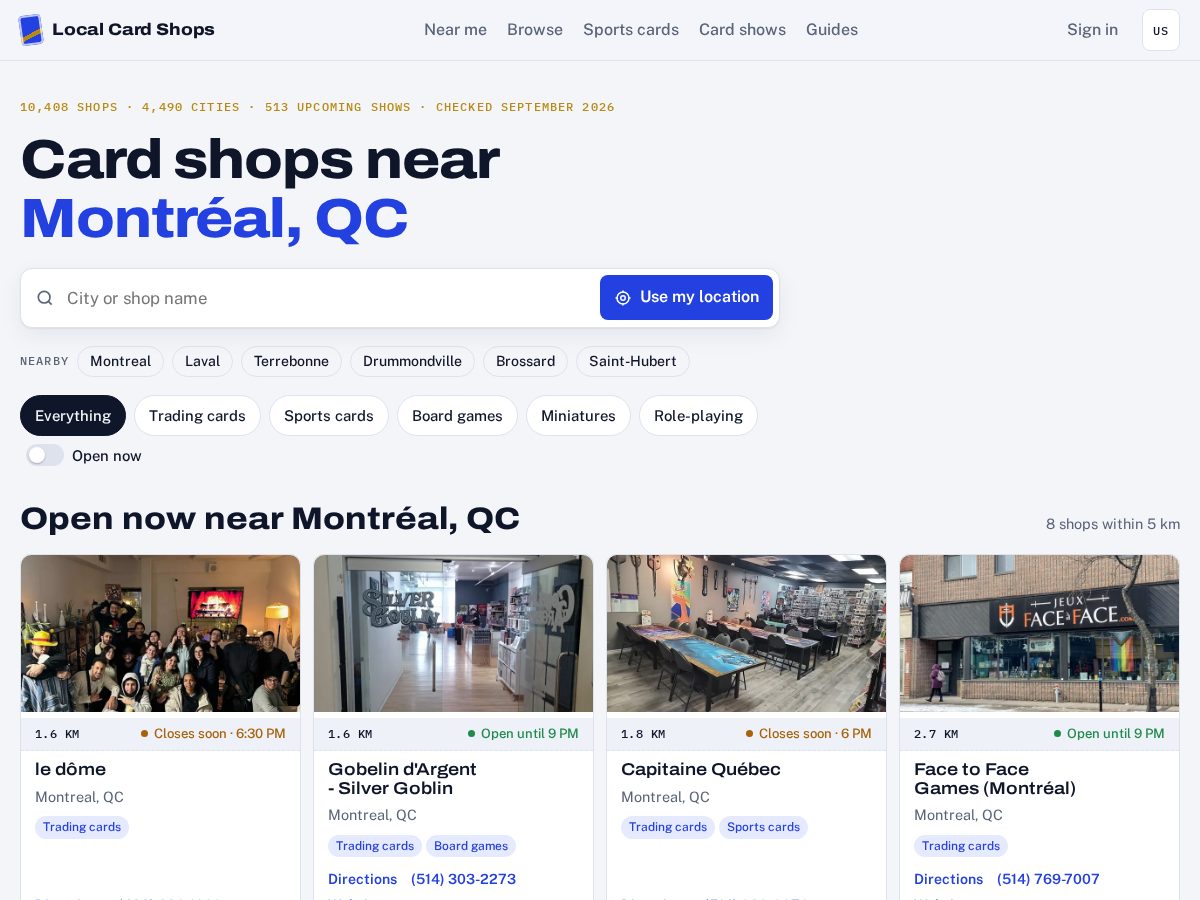This screenshot has width=1200, height=900.
Task: Click the Sign in link
Action: click(x=1092, y=30)
